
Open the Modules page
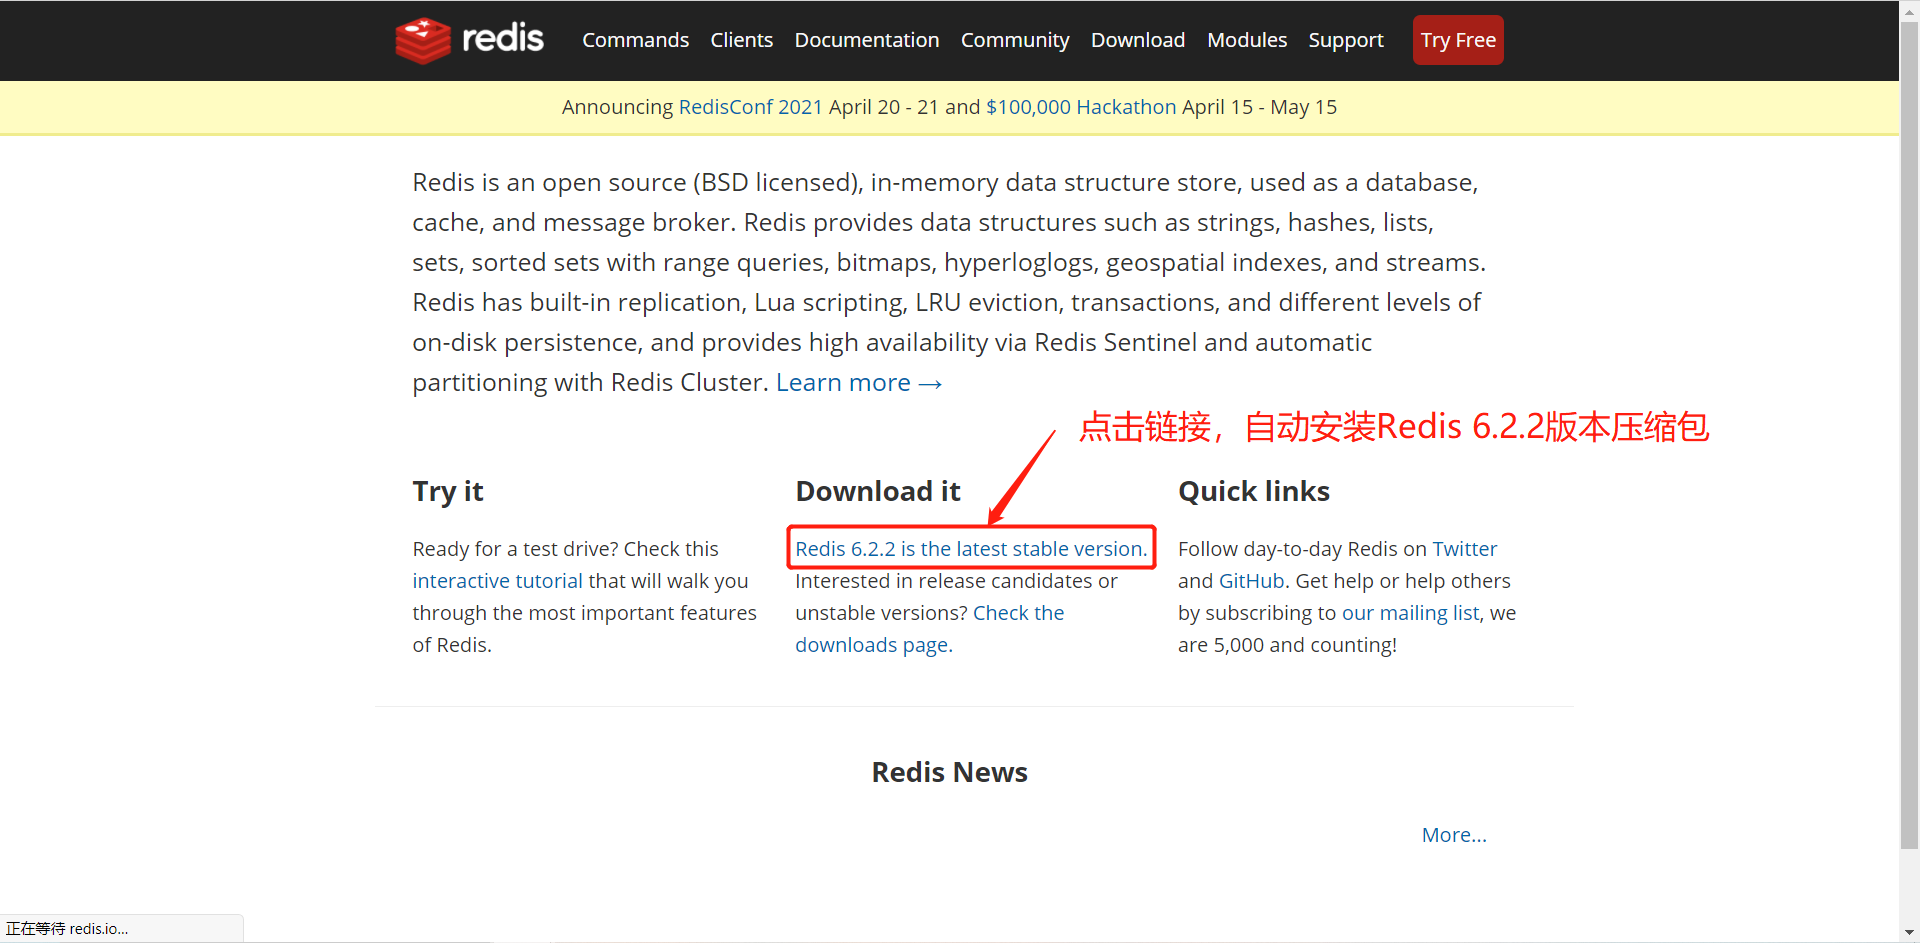point(1246,40)
